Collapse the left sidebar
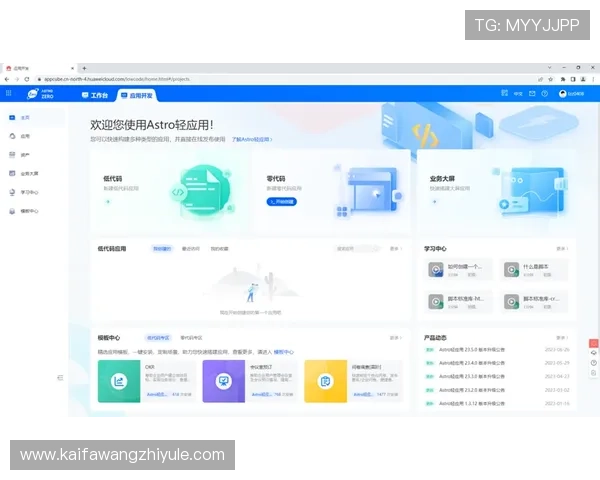Viewport: 600px width, 480px height. coord(60,378)
